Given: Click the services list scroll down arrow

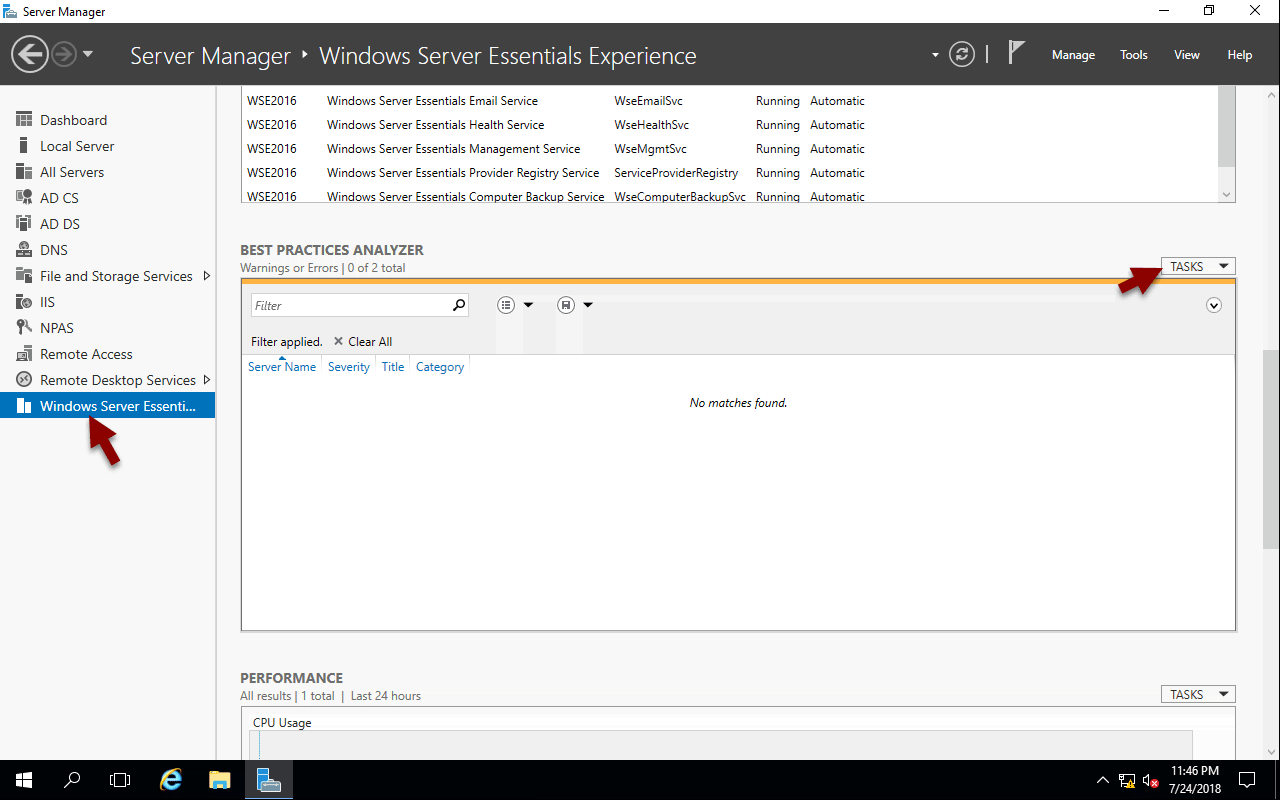Looking at the screenshot, I should click(1227, 194).
